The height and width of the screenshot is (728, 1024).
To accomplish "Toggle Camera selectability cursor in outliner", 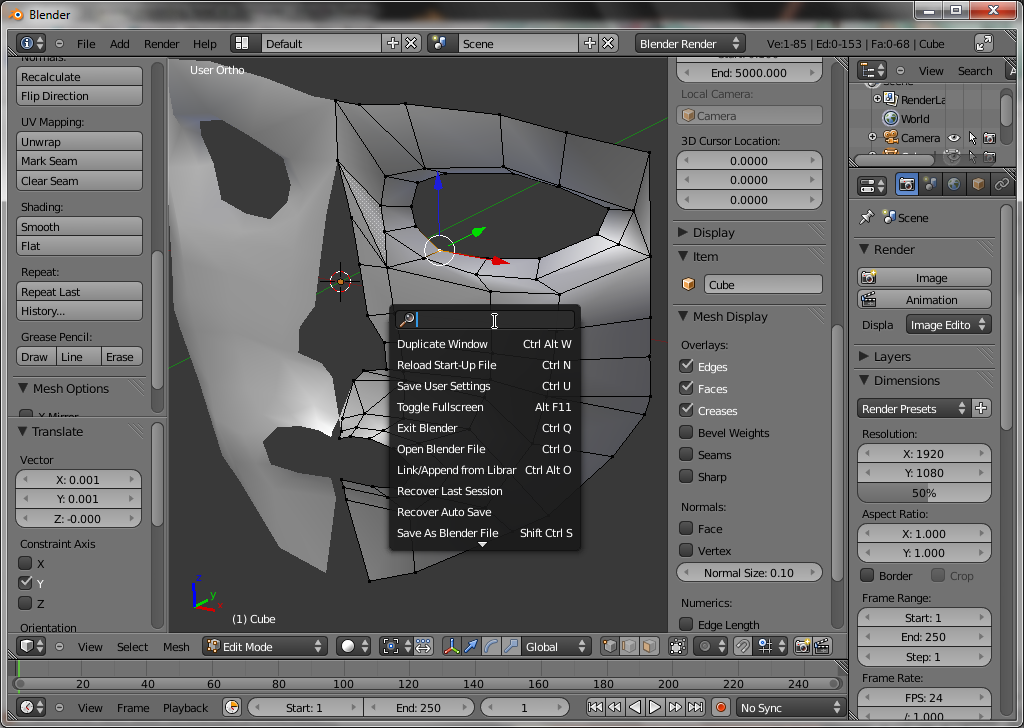I will [972, 138].
